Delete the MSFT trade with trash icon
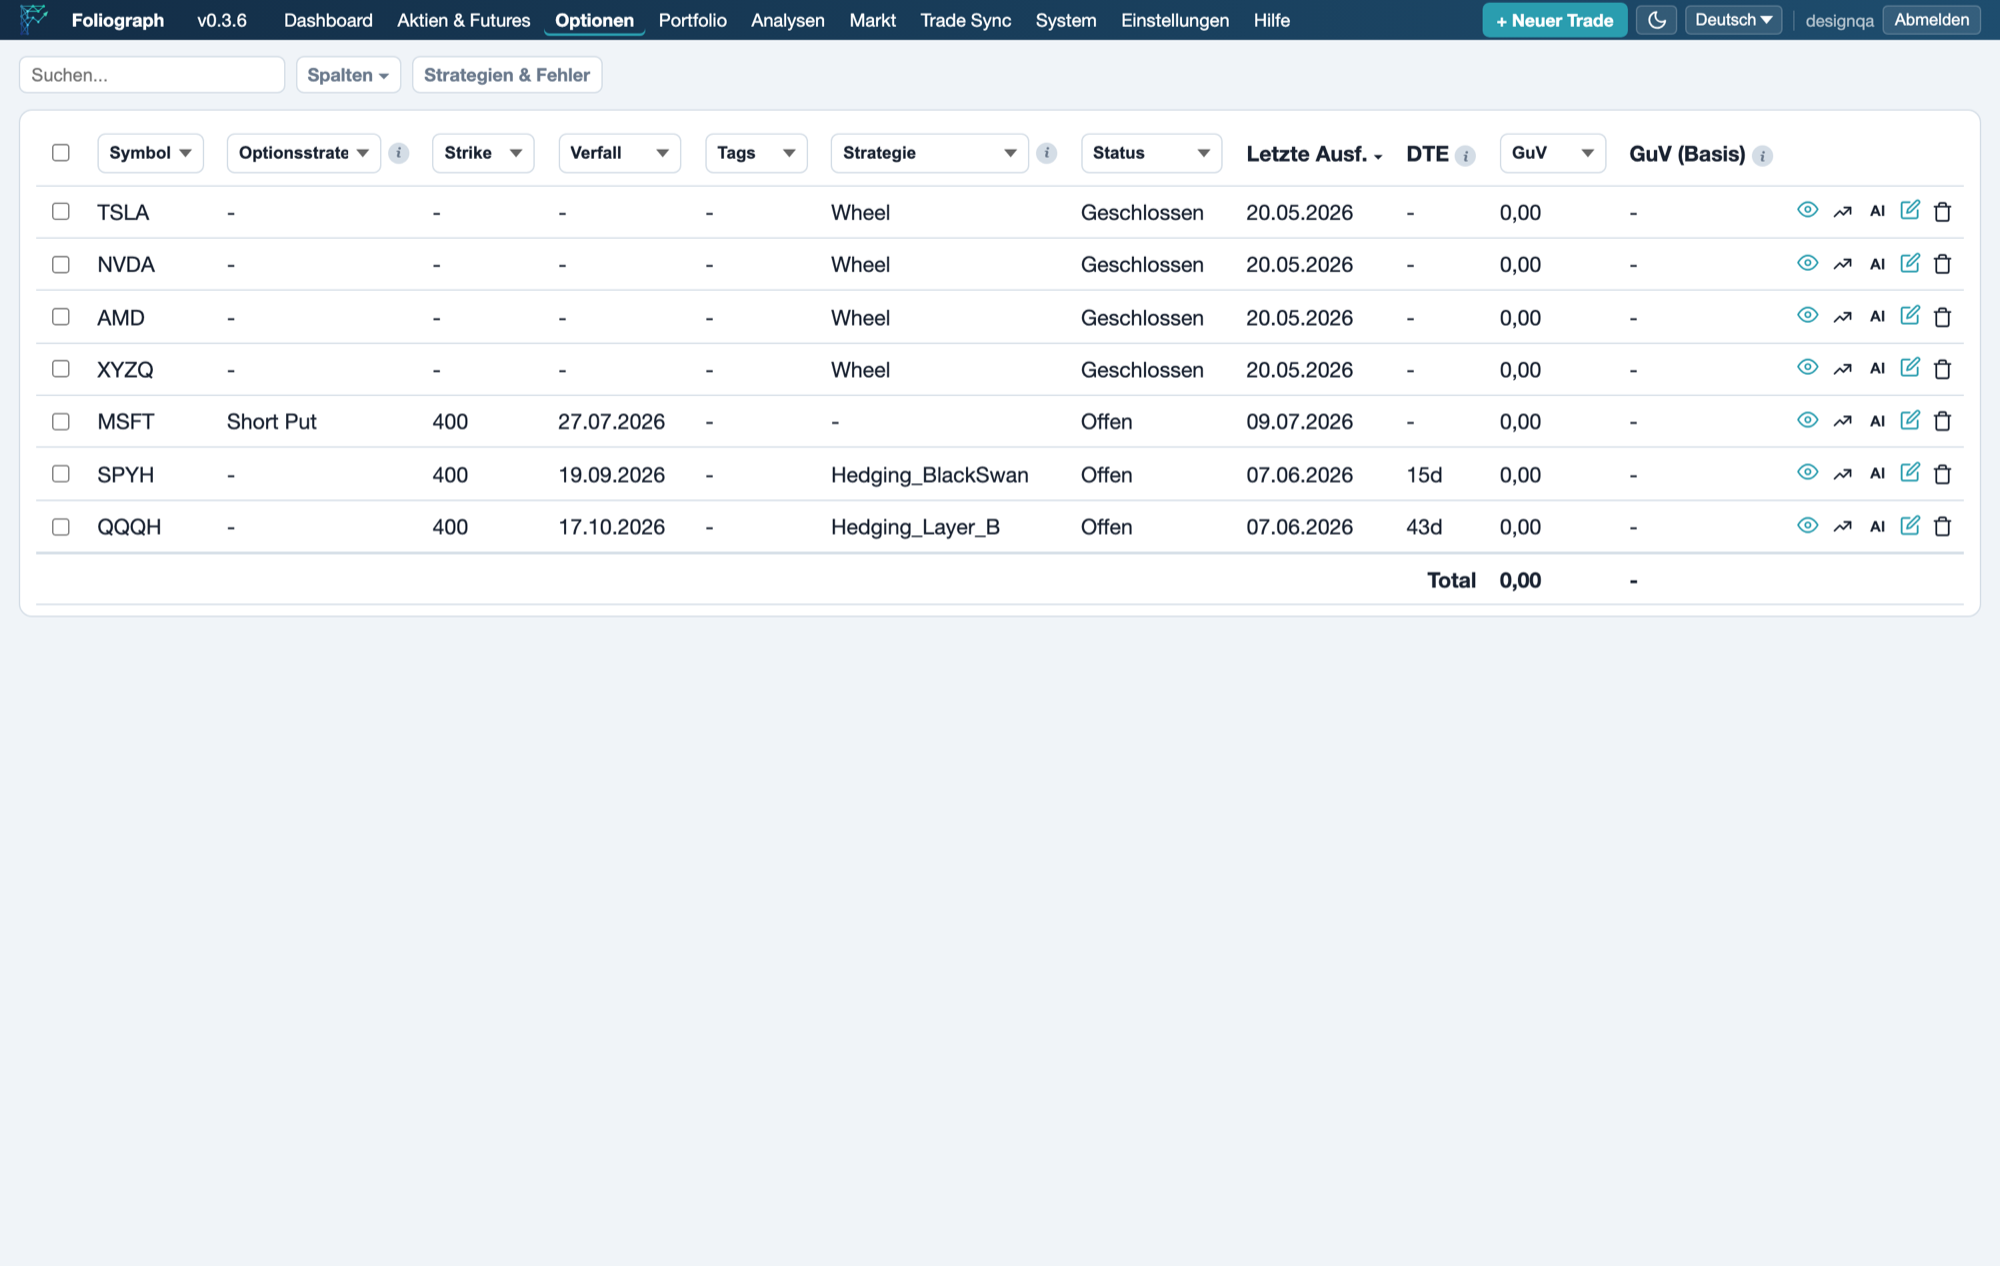2000x1266 pixels. coord(1943,421)
